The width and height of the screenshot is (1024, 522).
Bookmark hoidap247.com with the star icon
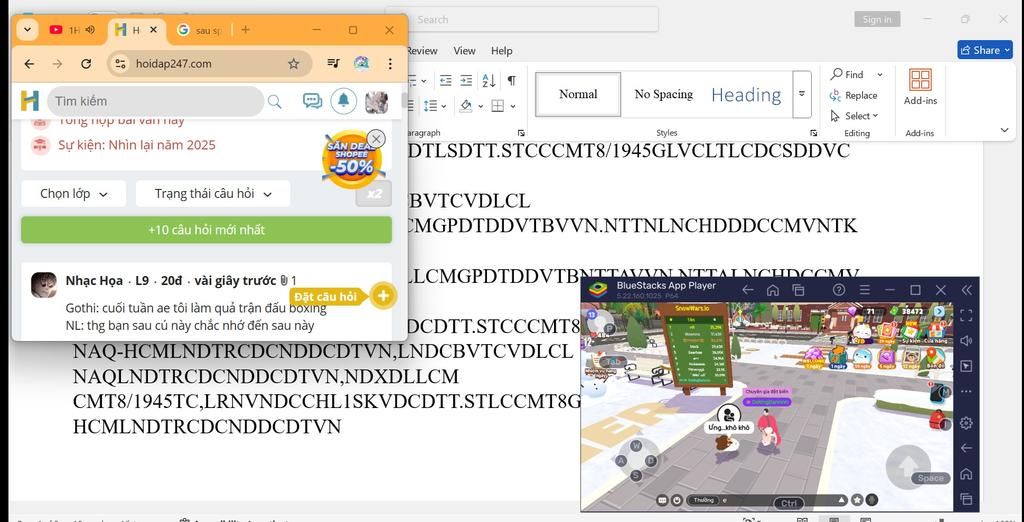point(294,63)
